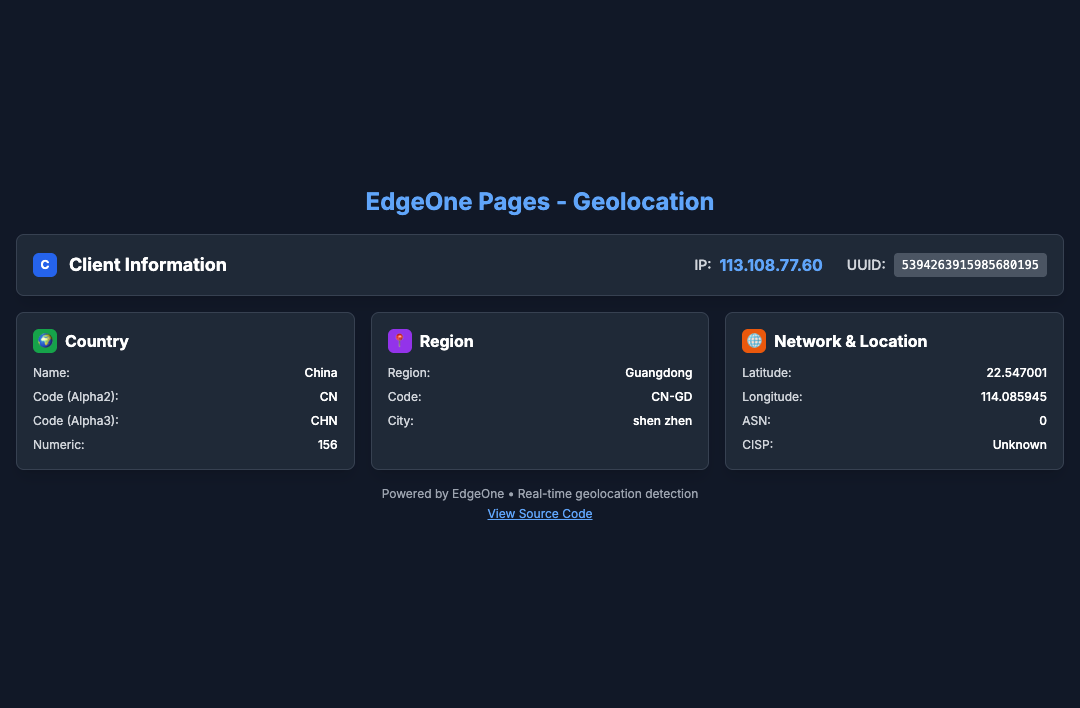Click the City: label
Image resolution: width=1080 pixels, height=708 pixels.
click(x=401, y=421)
